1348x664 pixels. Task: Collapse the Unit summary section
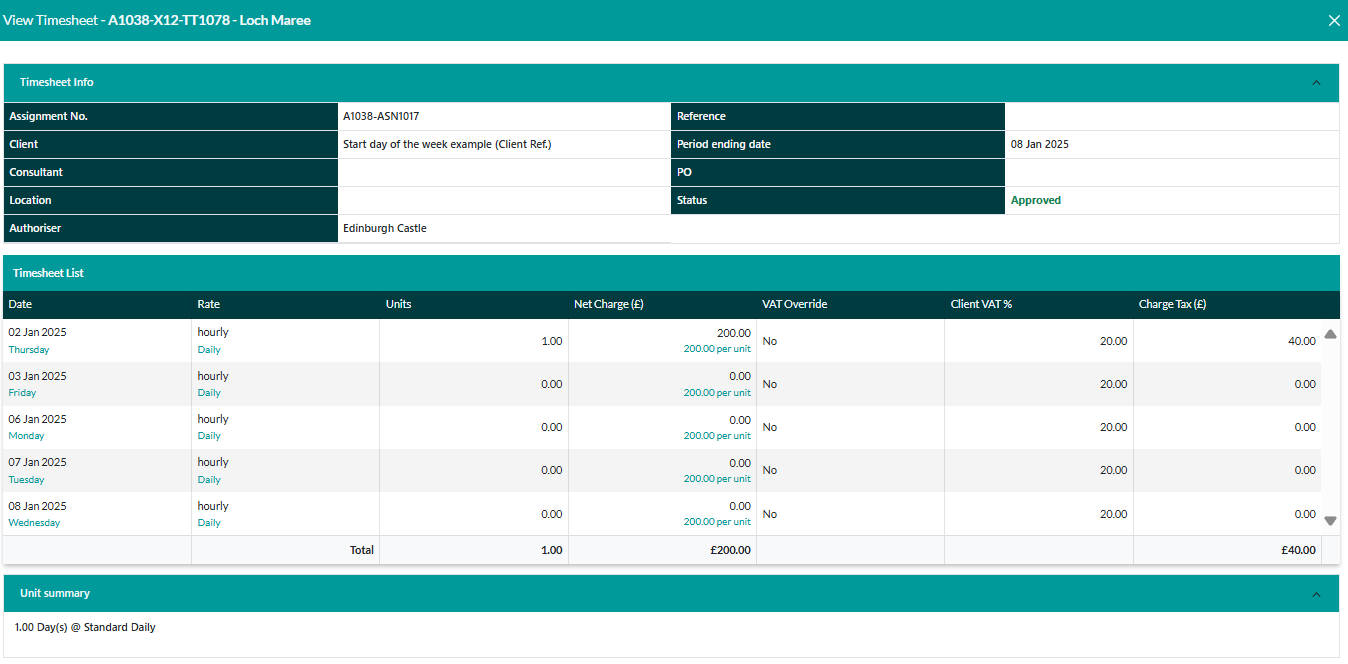tap(1316, 594)
